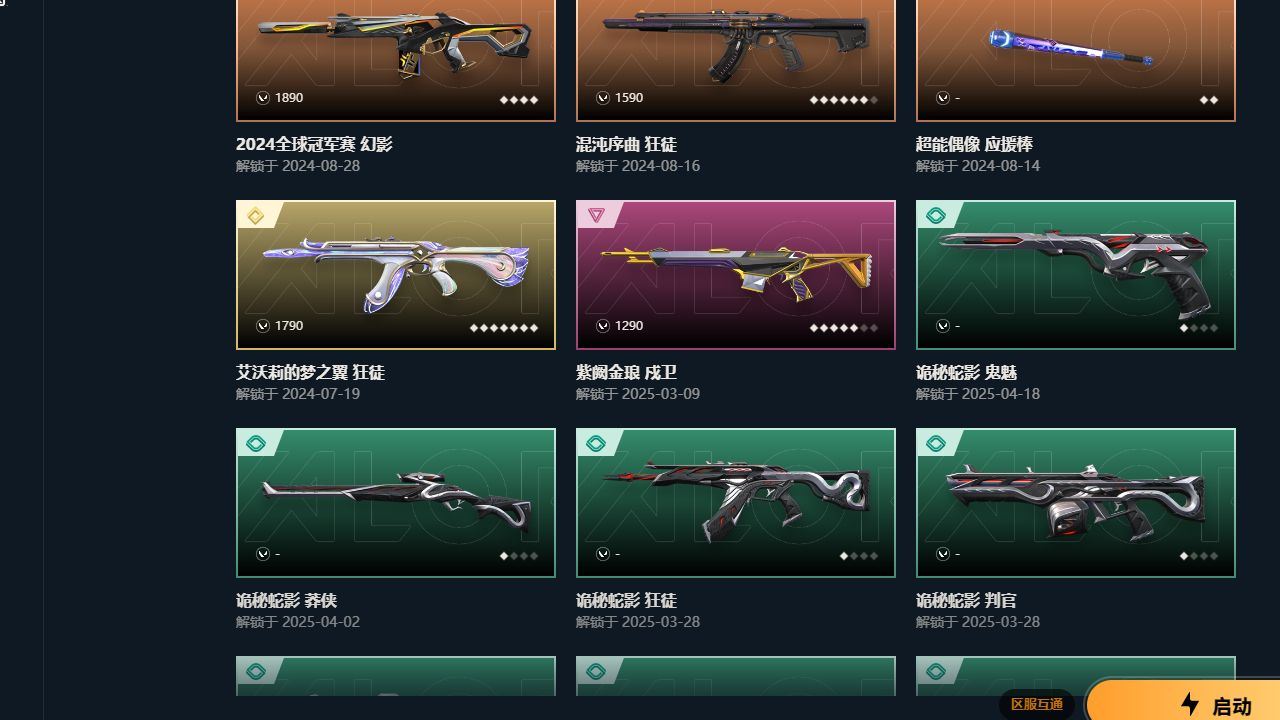Click the green tier icon on 诡秘蛇影 鬼魅 card
1280x720 pixels.
936,216
